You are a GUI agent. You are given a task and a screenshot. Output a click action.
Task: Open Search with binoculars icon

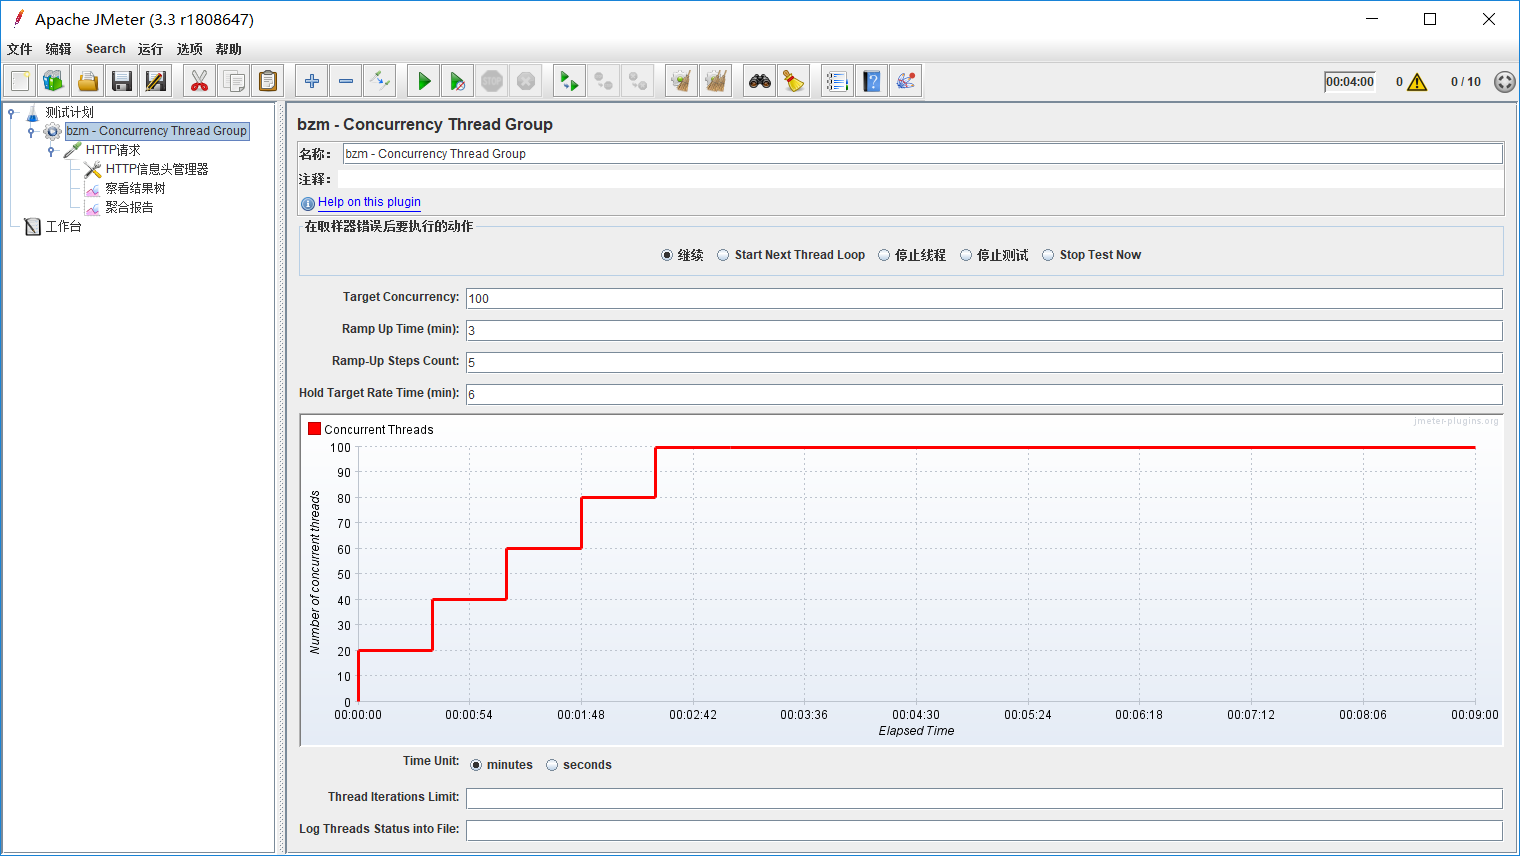[760, 81]
